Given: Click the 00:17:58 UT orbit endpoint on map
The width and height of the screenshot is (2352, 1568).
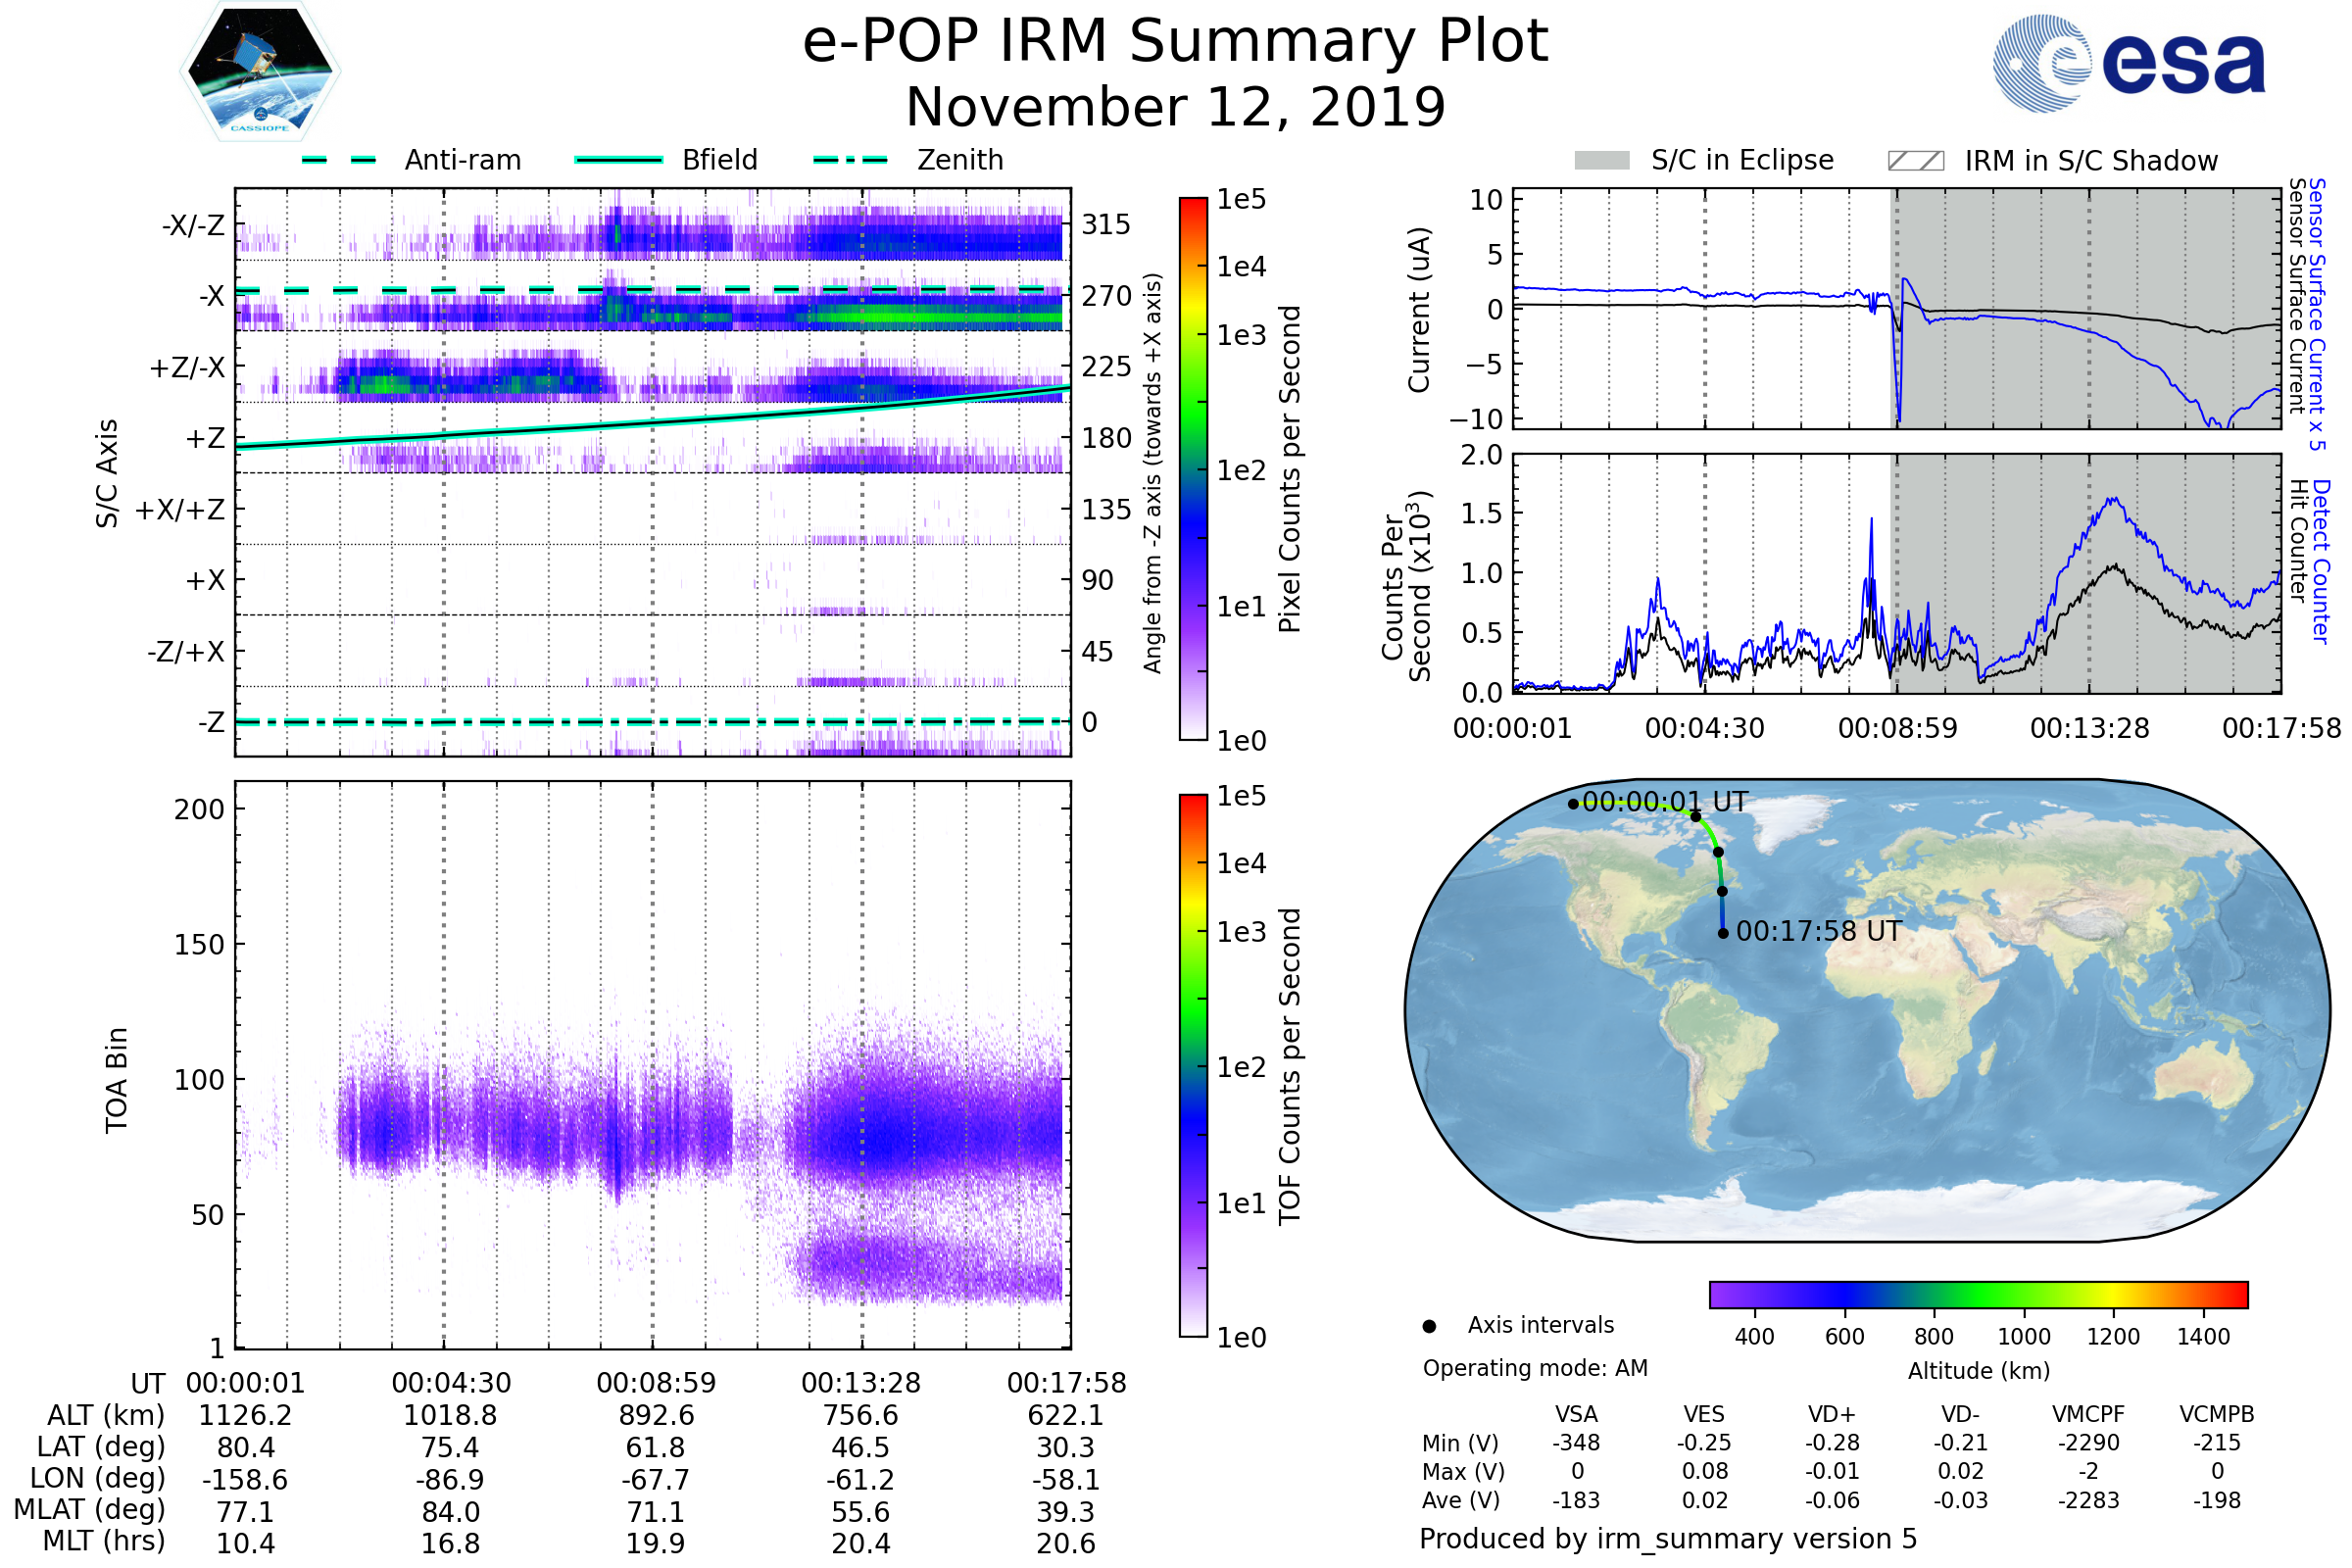Looking at the screenshot, I should 1723,934.
